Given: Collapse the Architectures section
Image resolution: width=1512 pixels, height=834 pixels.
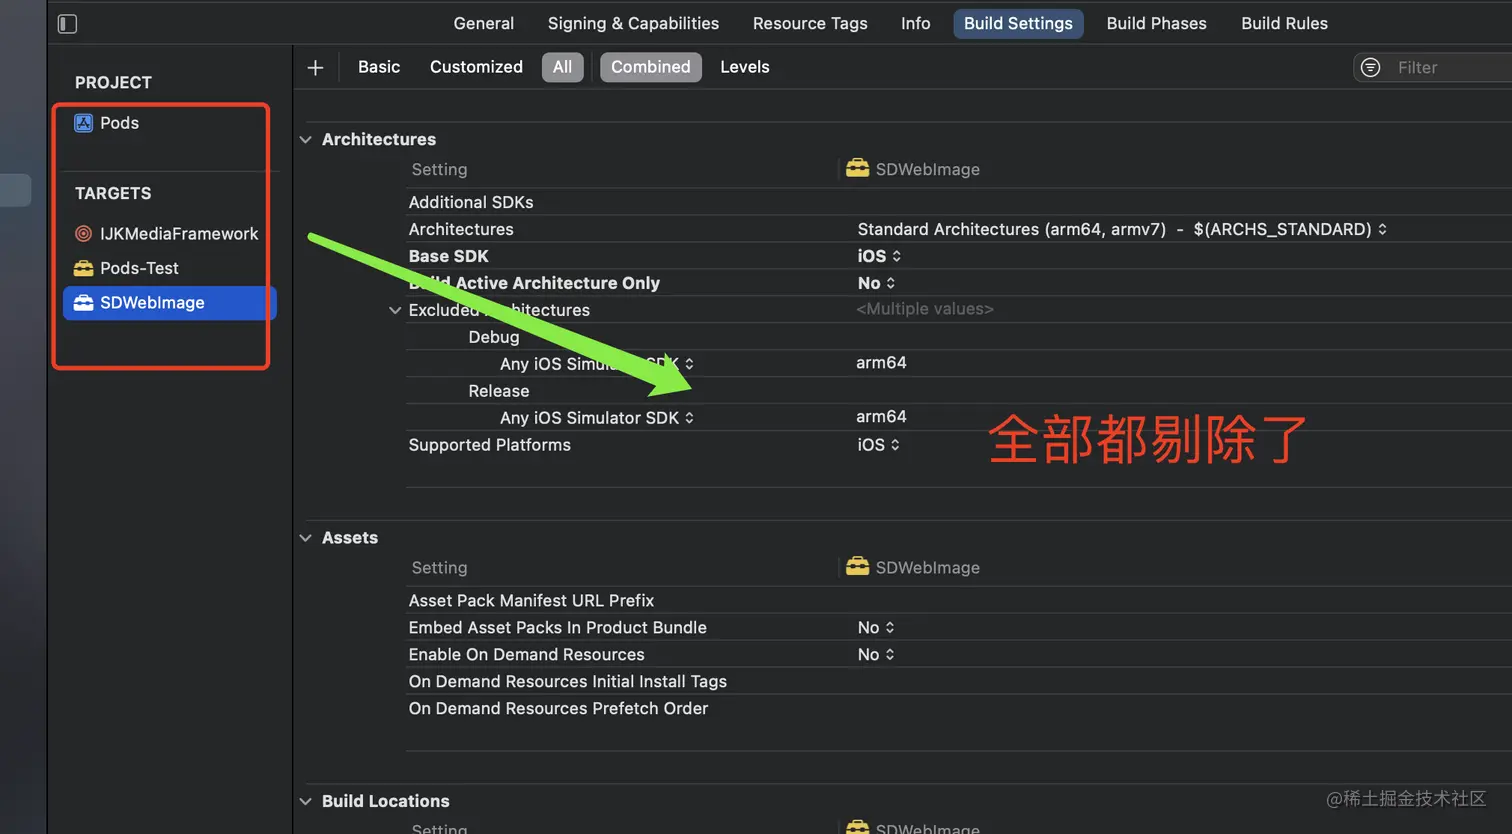Looking at the screenshot, I should click(x=306, y=139).
